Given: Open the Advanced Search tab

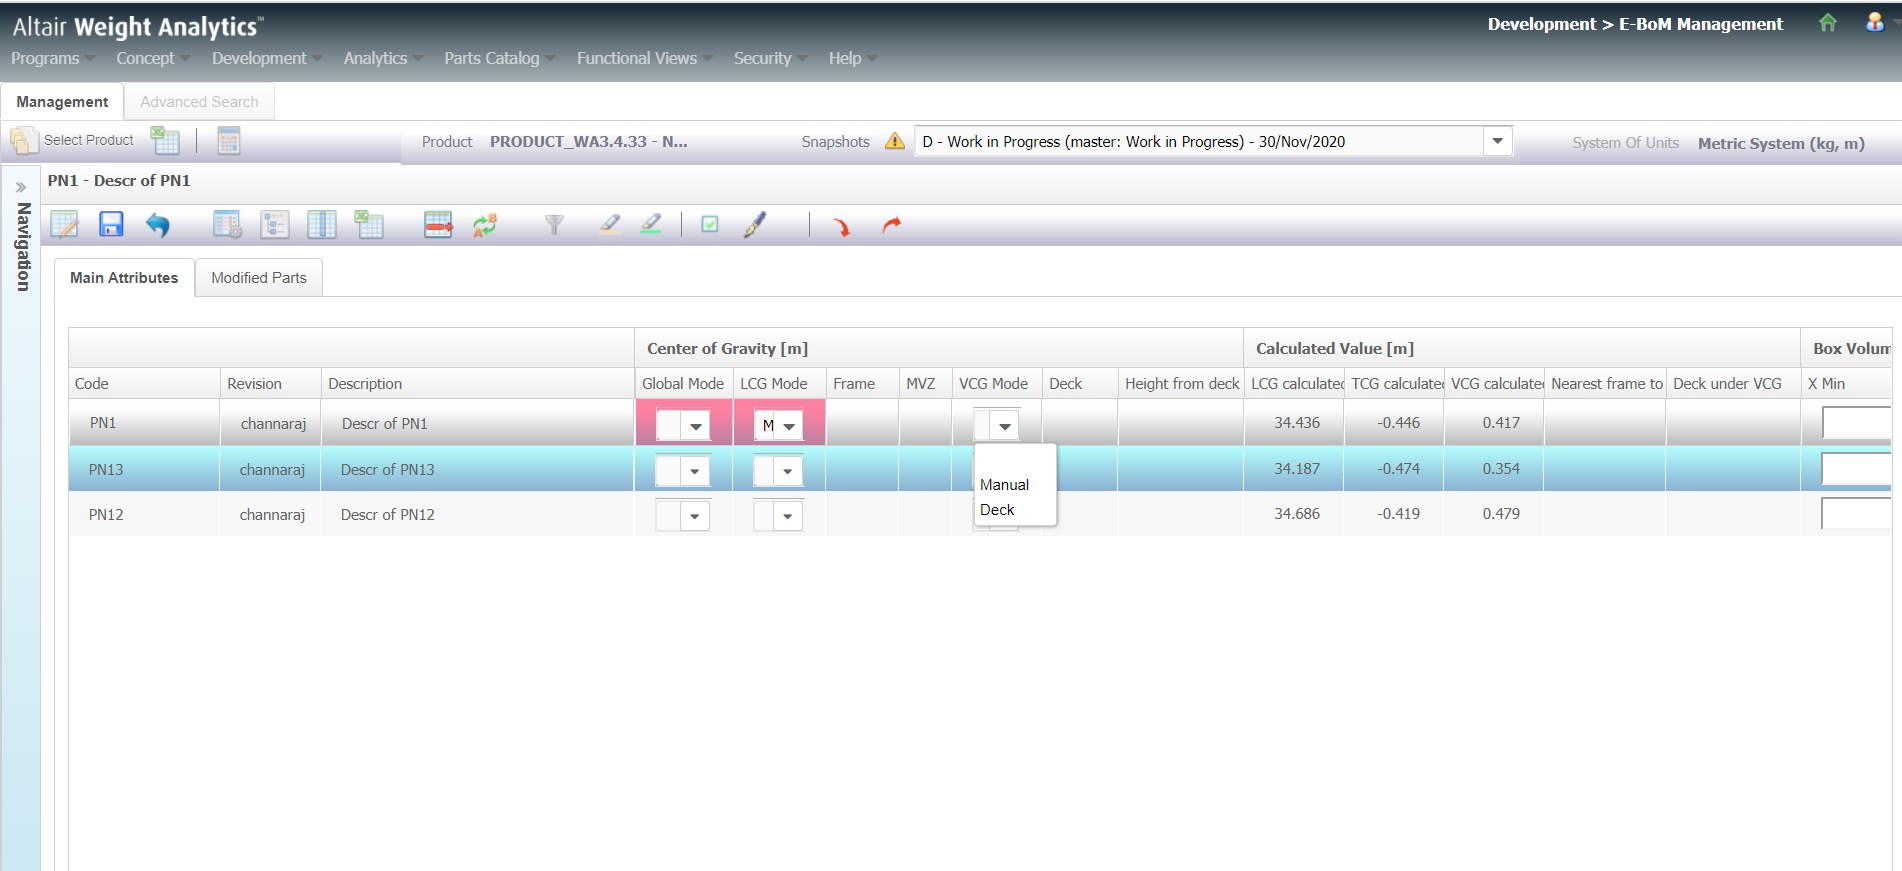Looking at the screenshot, I should pos(199,102).
